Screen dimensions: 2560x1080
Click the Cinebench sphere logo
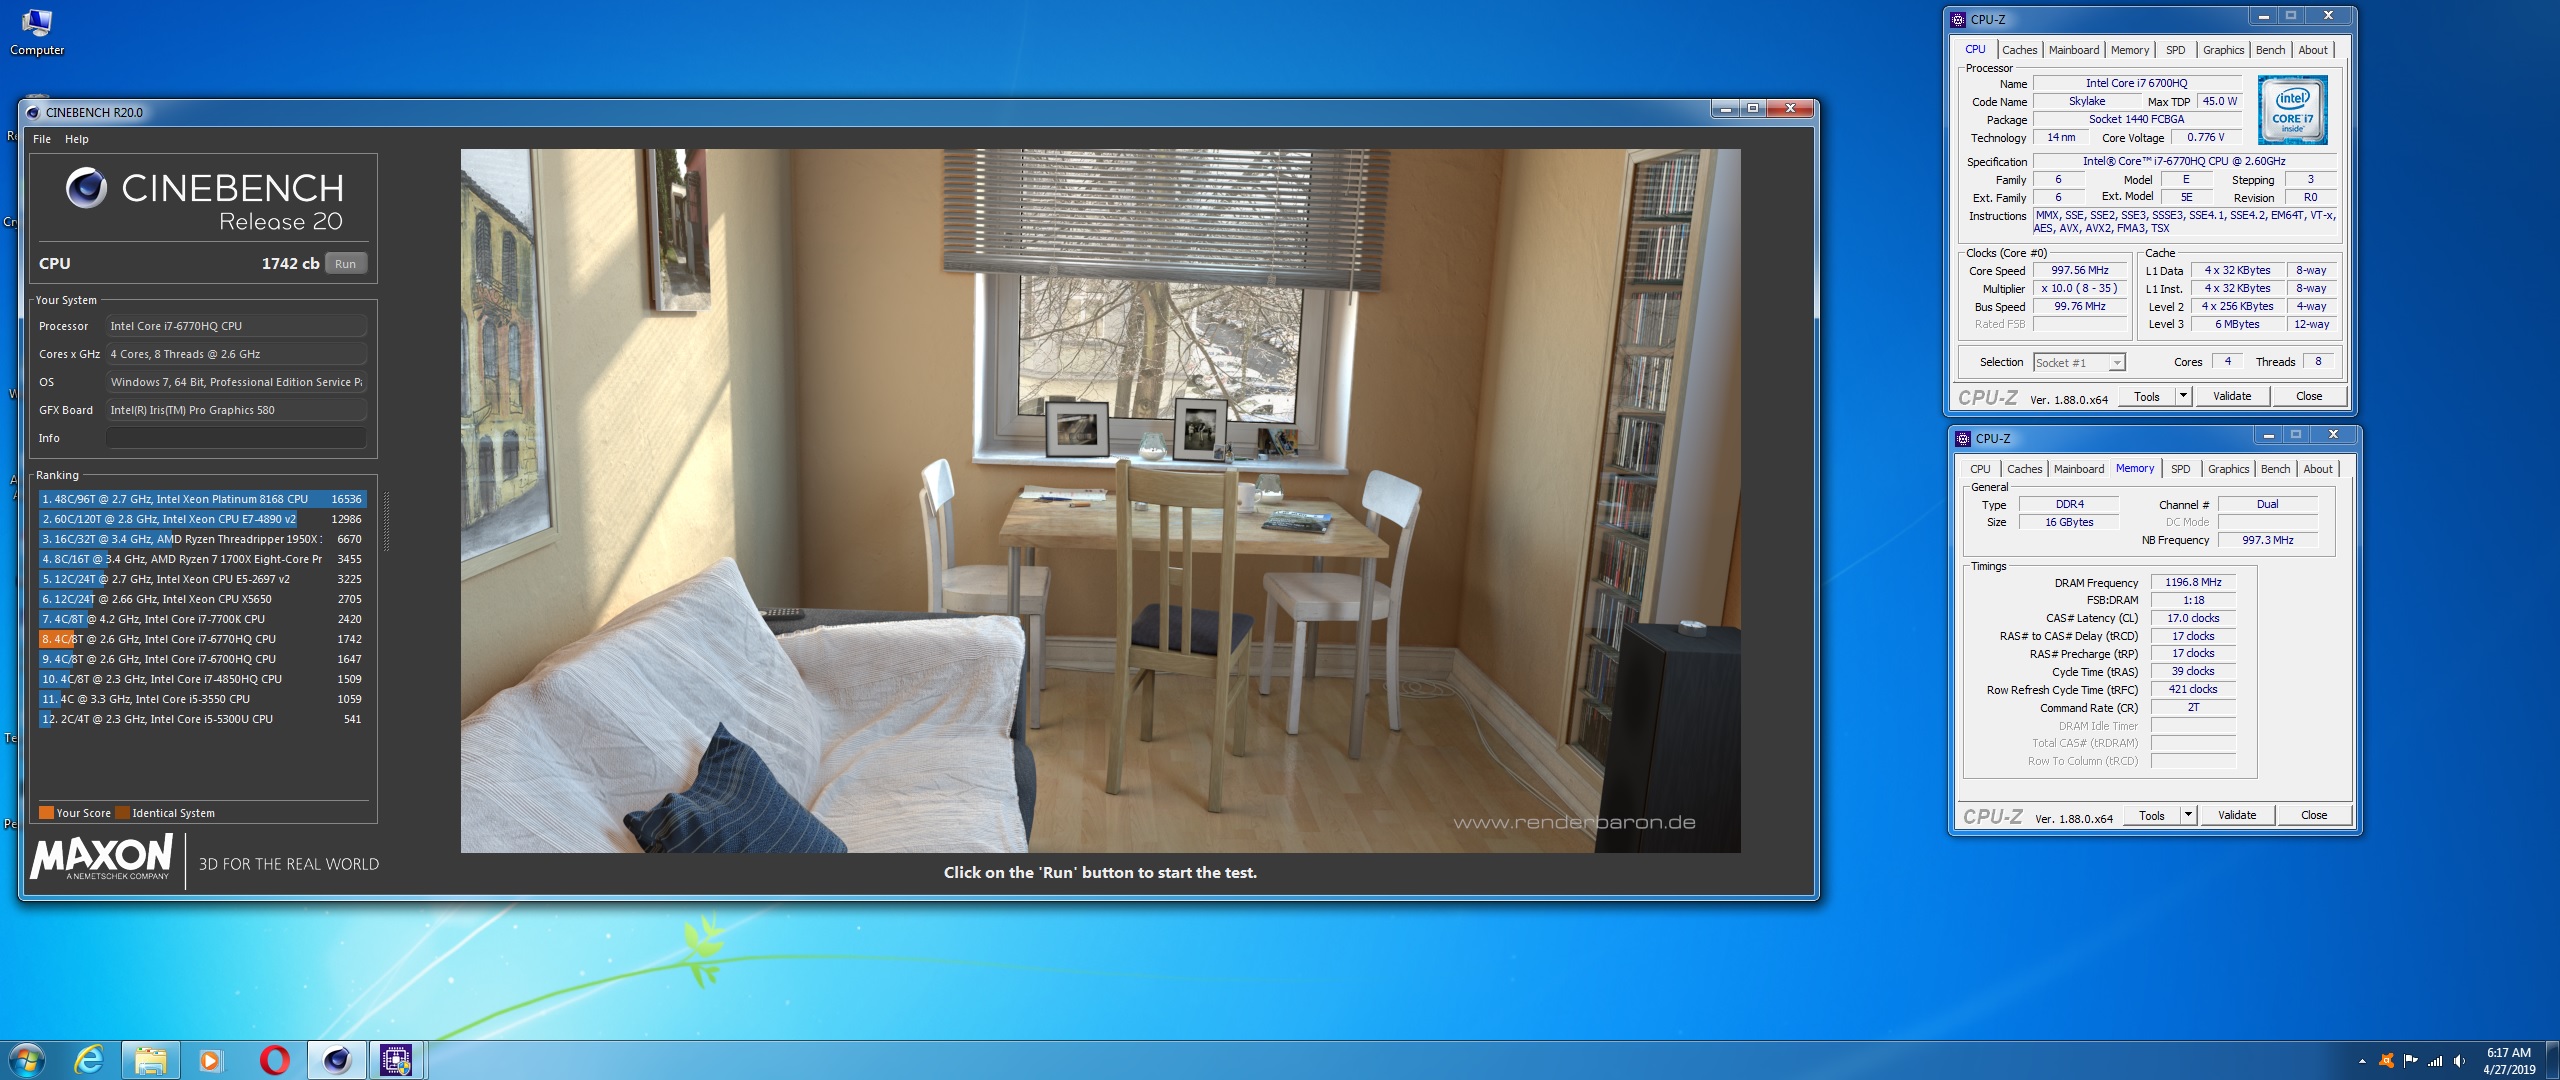(x=86, y=188)
